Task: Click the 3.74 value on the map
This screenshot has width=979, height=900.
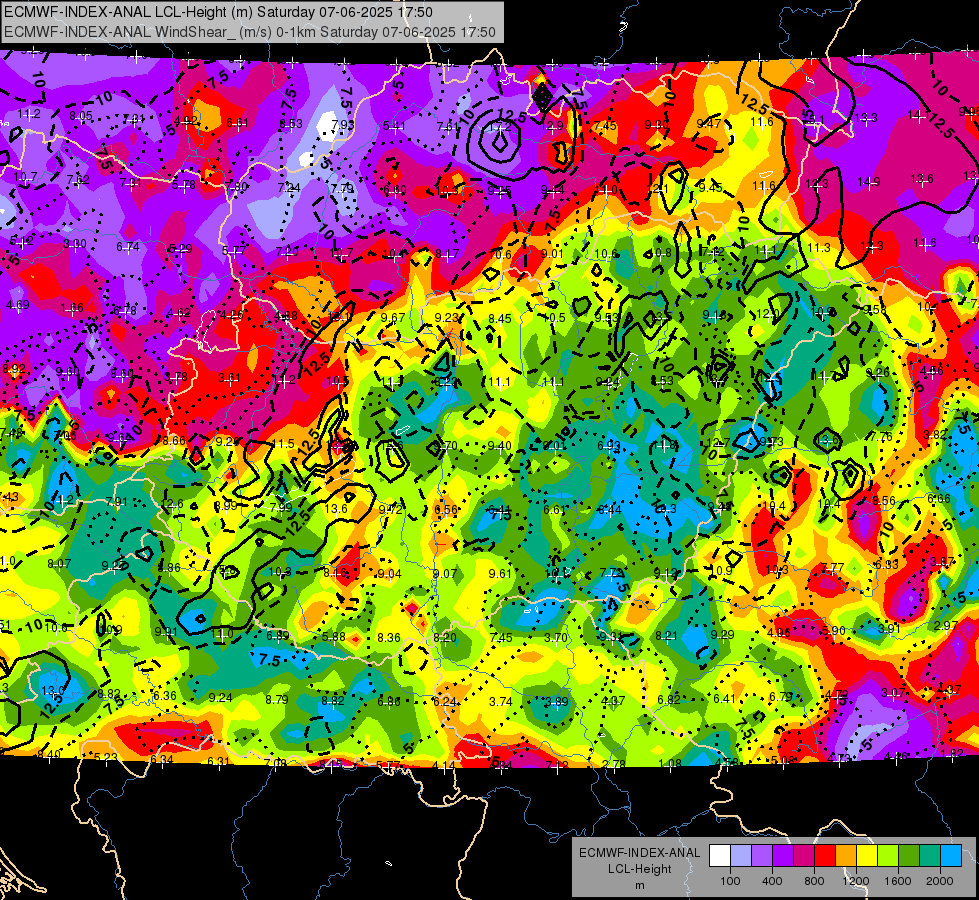Action: pos(501,701)
